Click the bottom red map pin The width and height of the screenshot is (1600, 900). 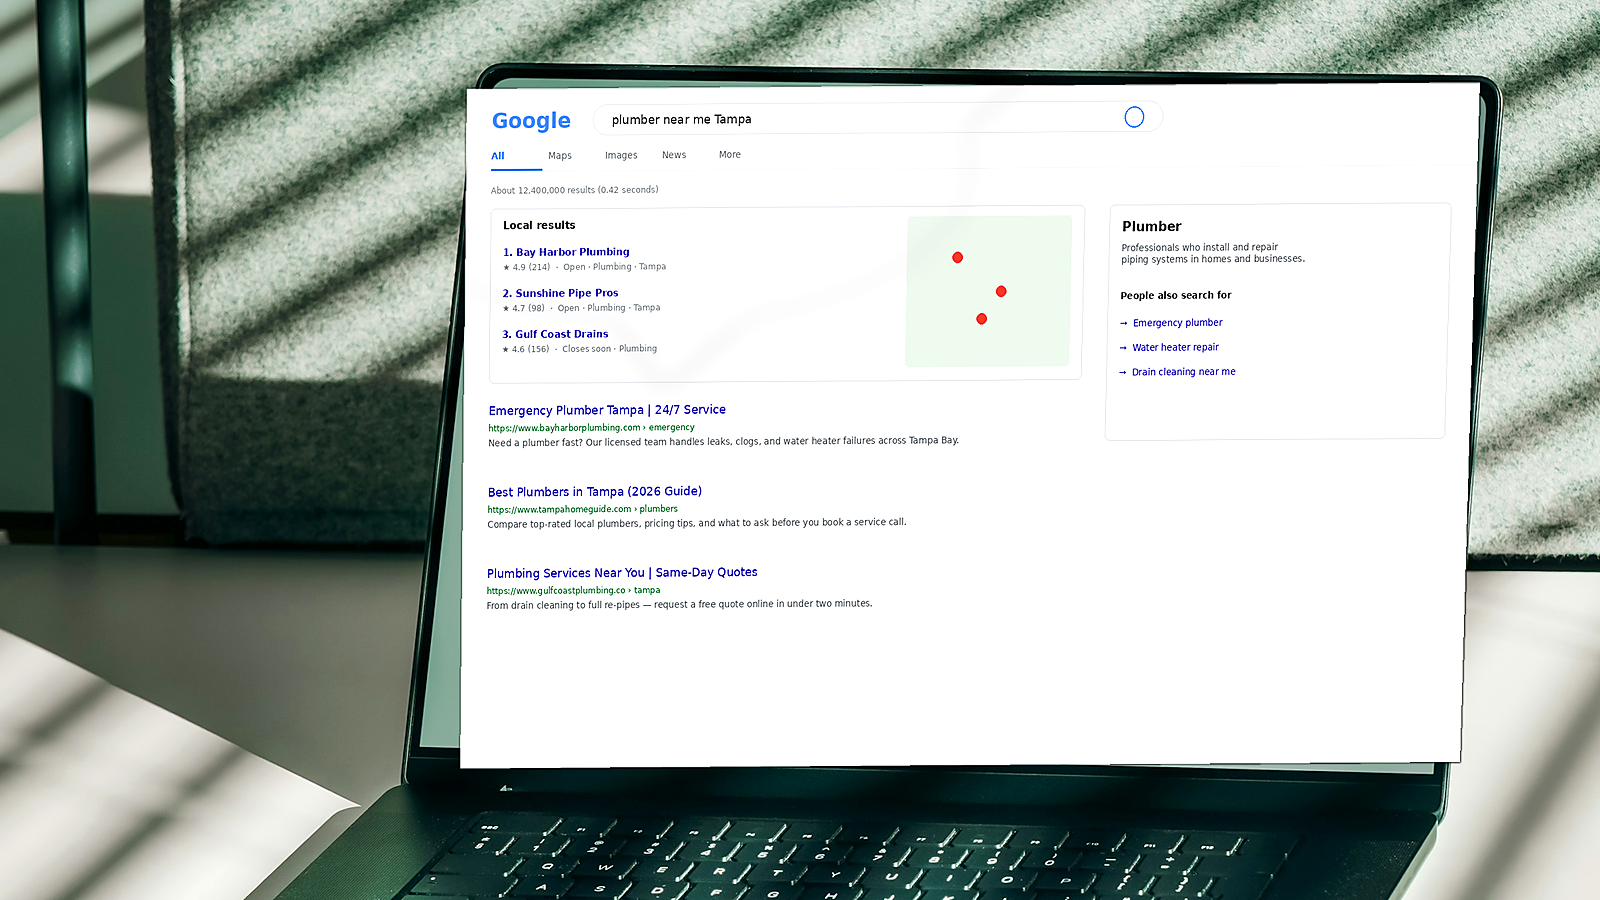click(x=981, y=319)
